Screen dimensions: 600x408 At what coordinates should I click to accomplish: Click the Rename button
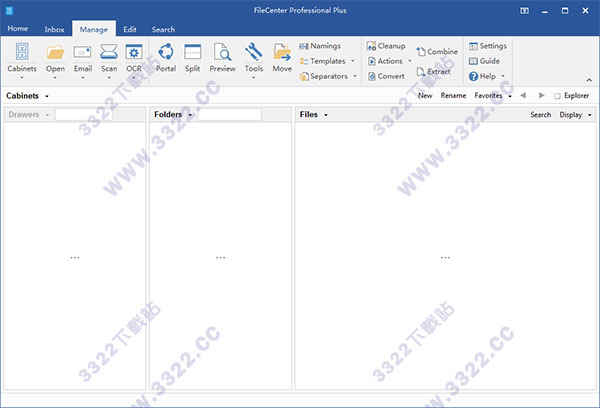click(453, 96)
